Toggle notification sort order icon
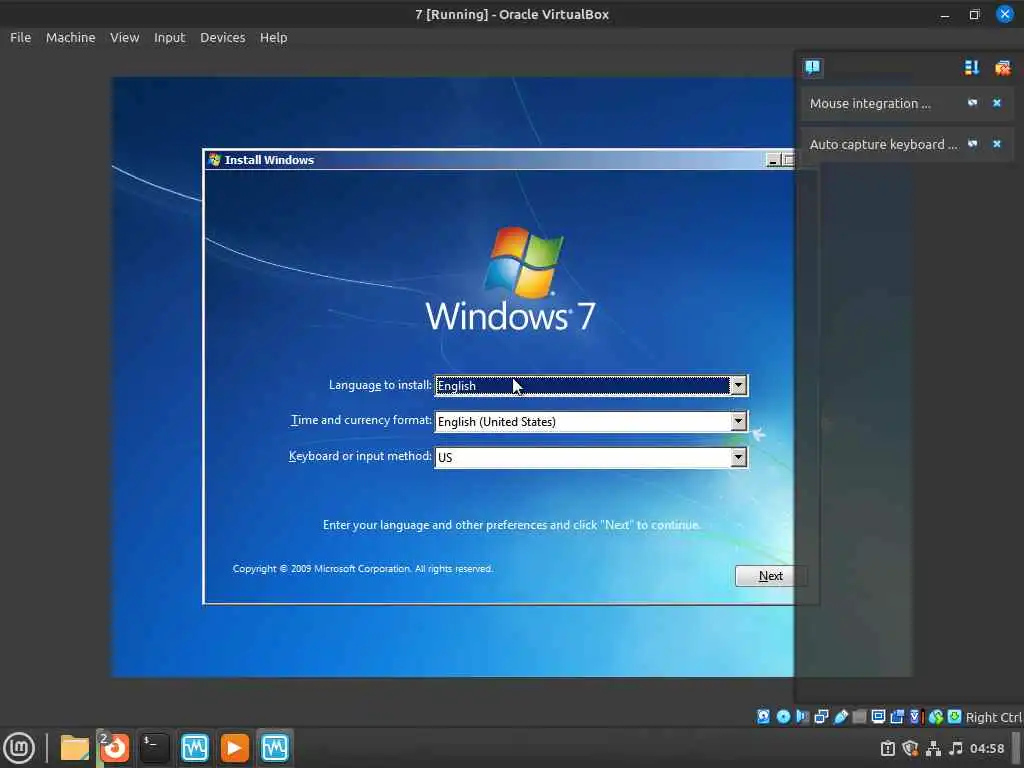This screenshot has width=1024, height=768. [971, 67]
